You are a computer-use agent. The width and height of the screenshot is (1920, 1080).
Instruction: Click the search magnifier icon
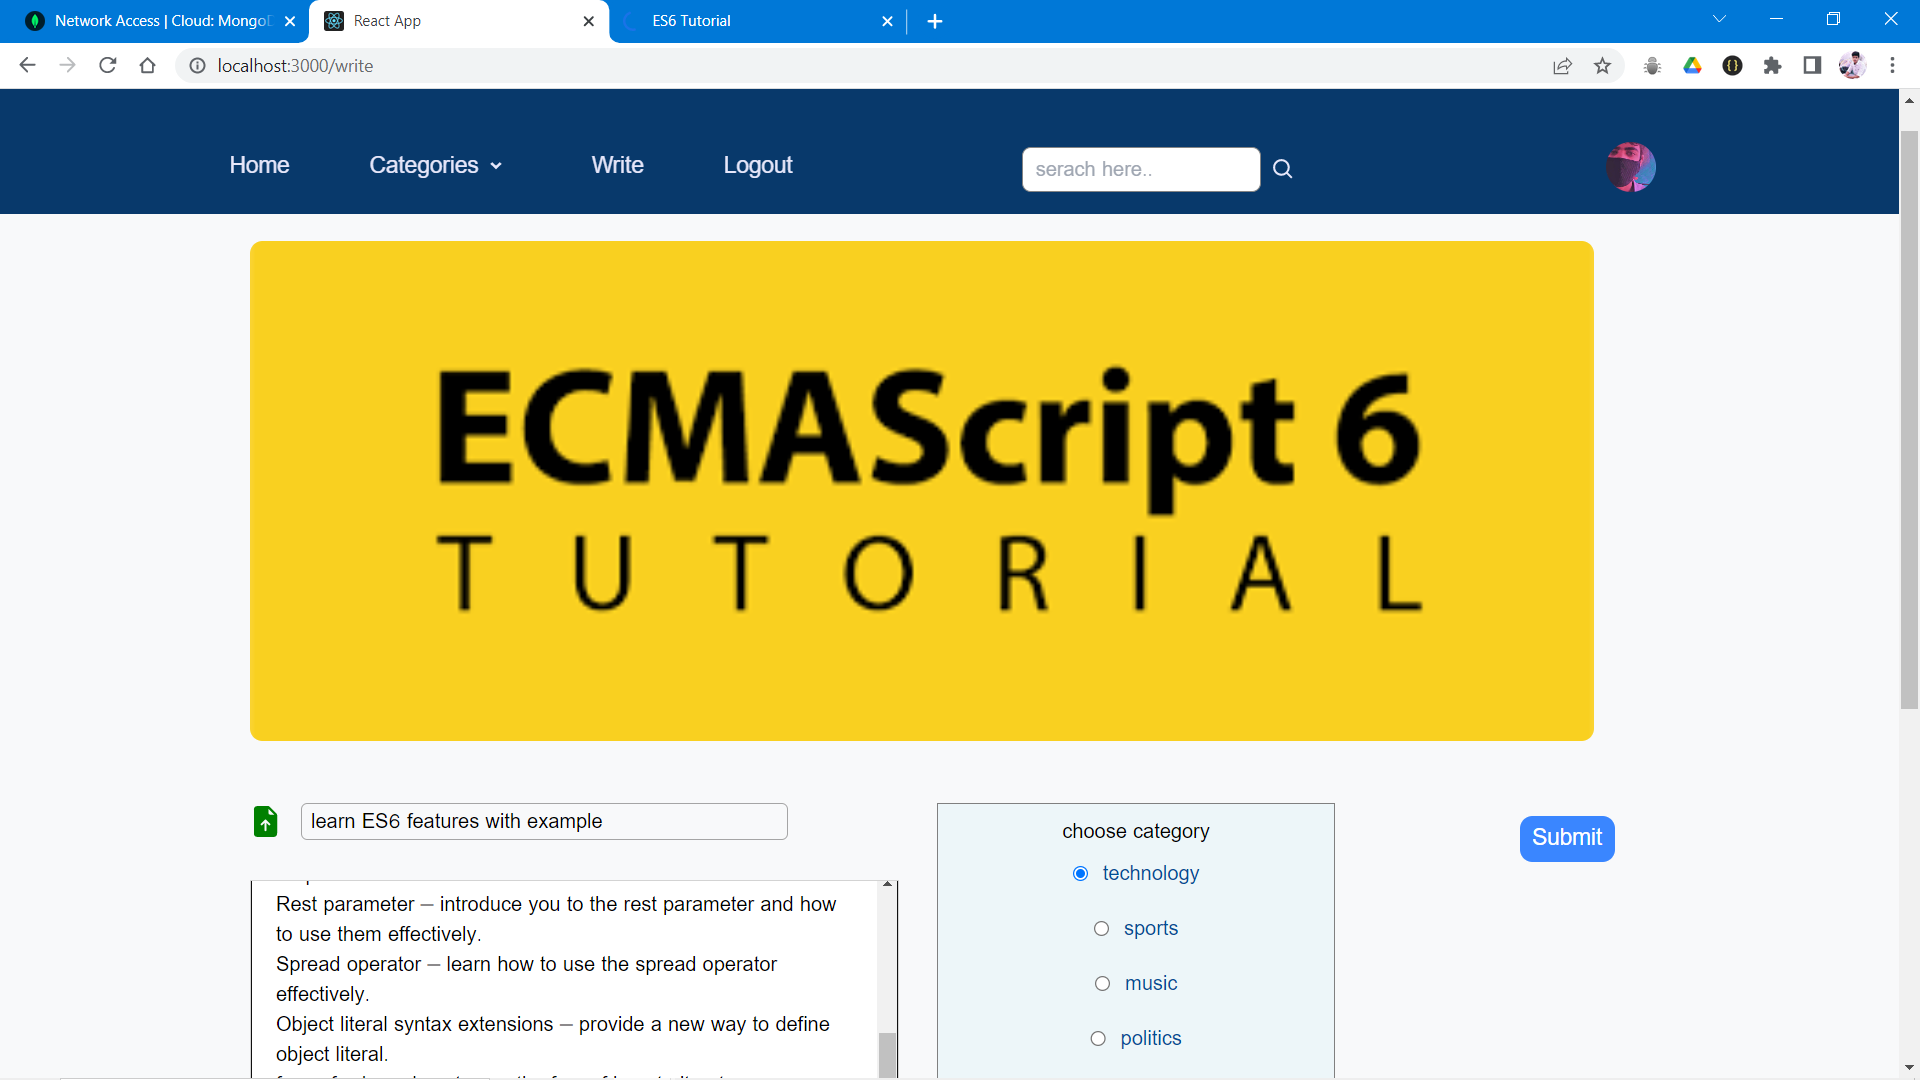1282,169
